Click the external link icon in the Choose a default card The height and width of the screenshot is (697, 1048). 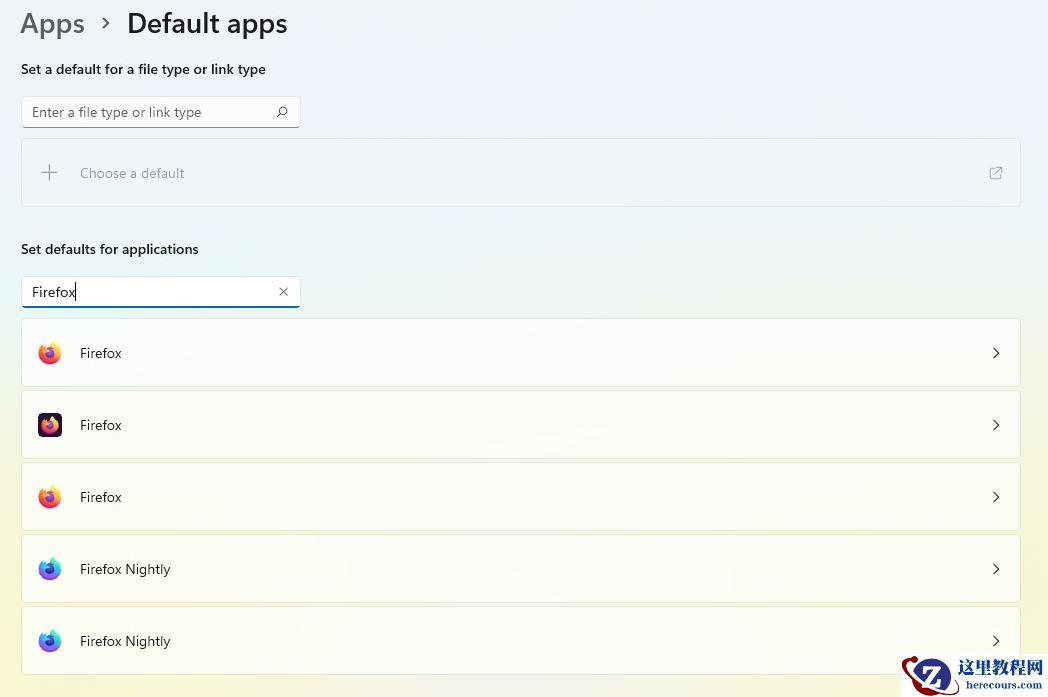coord(995,173)
